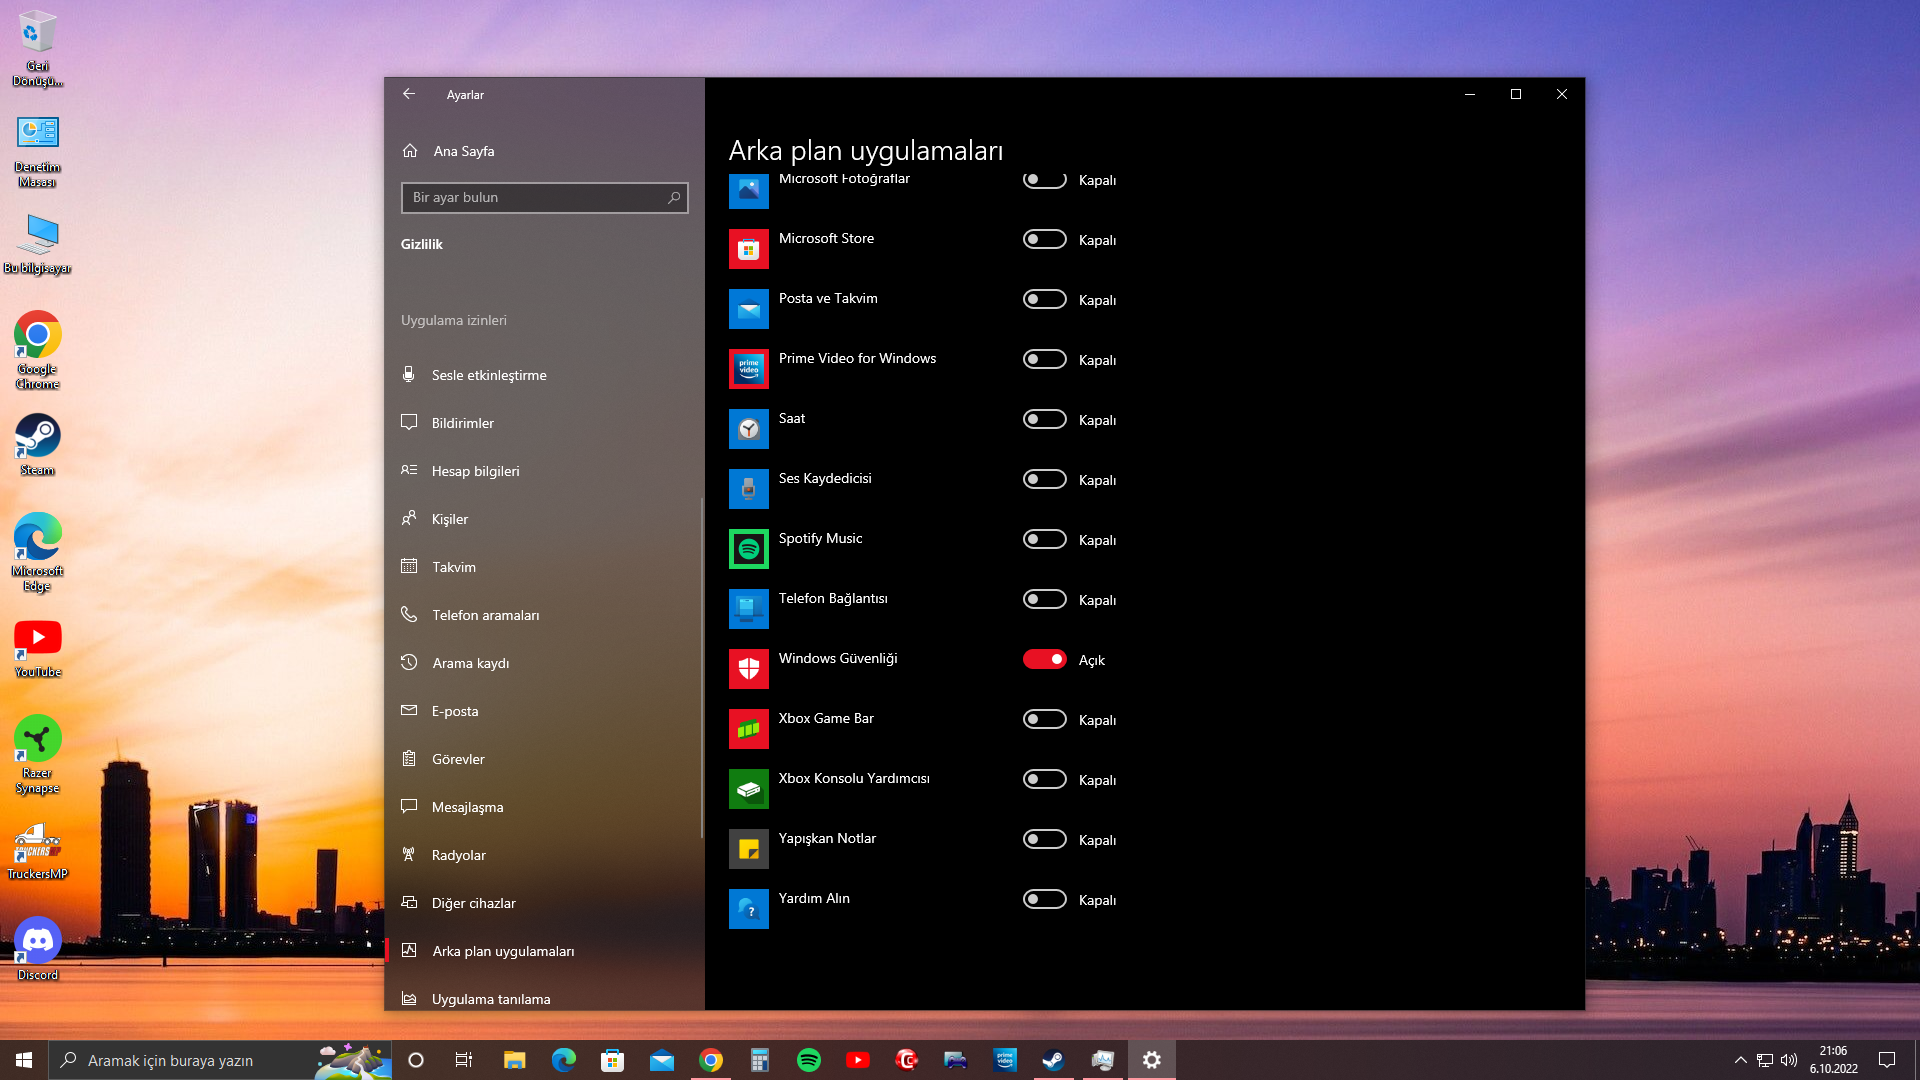Turn off Windows Güvenliği background toggle

click(1044, 659)
